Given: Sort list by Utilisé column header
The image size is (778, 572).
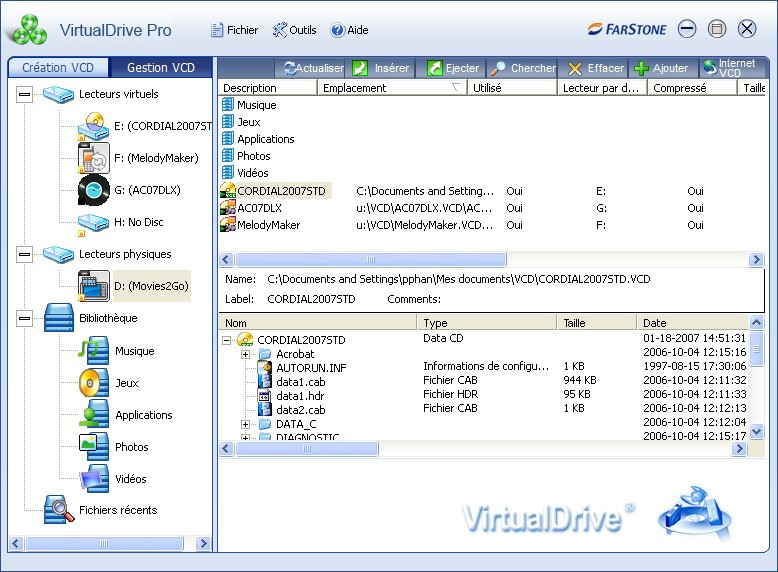Looking at the screenshot, I should 512,88.
